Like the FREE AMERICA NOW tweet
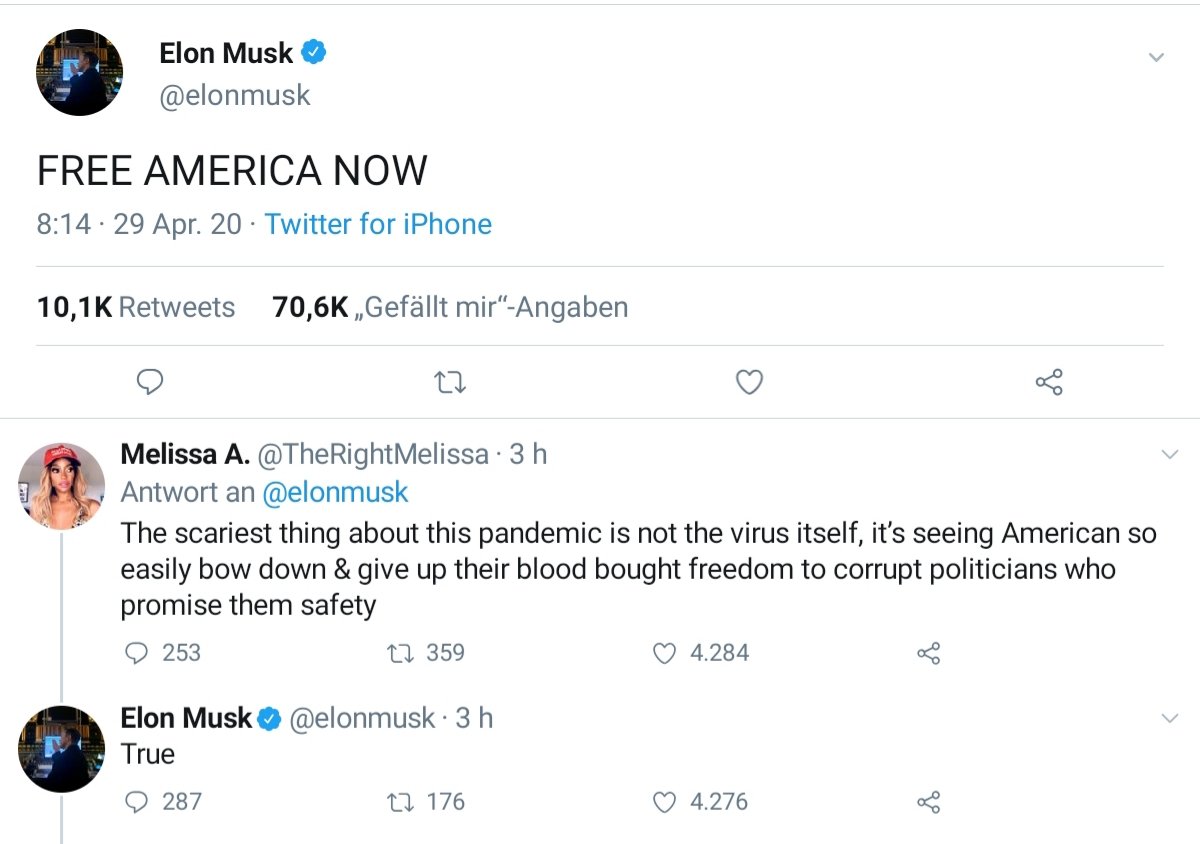 [749, 382]
